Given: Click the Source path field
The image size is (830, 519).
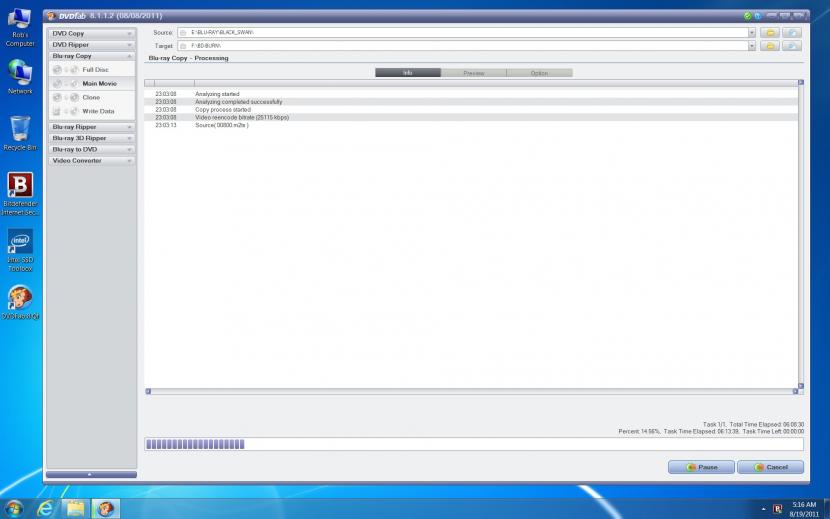Looking at the screenshot, I should coord(463,32).
